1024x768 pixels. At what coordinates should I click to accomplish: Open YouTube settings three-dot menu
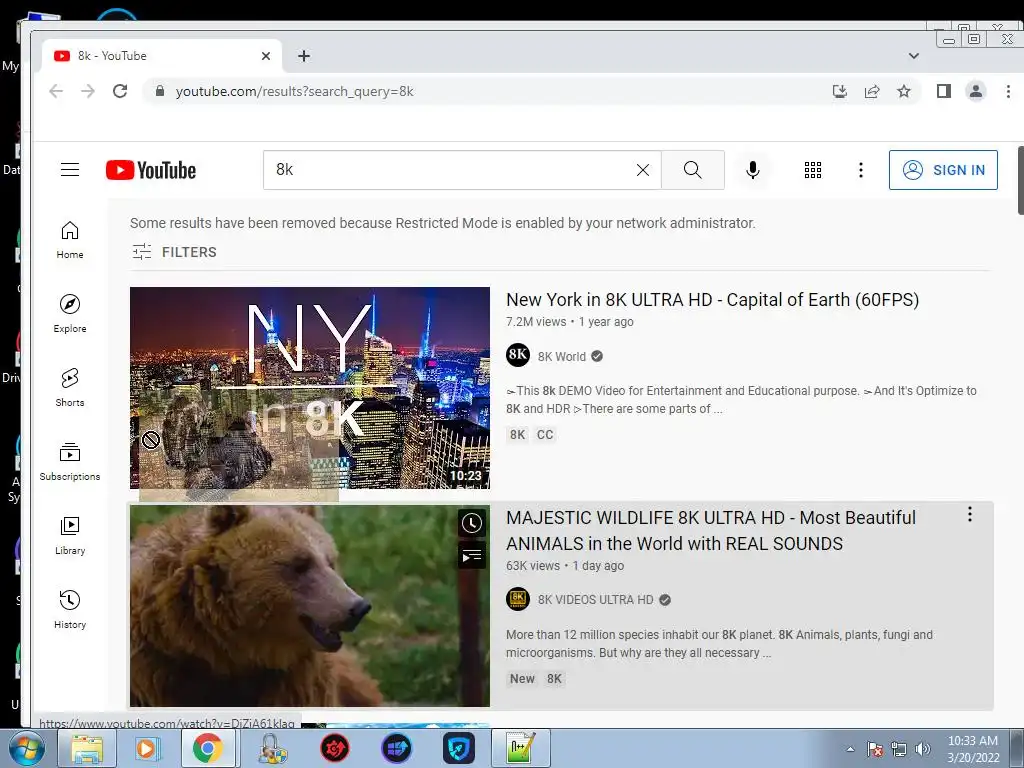tap(861, 170)
